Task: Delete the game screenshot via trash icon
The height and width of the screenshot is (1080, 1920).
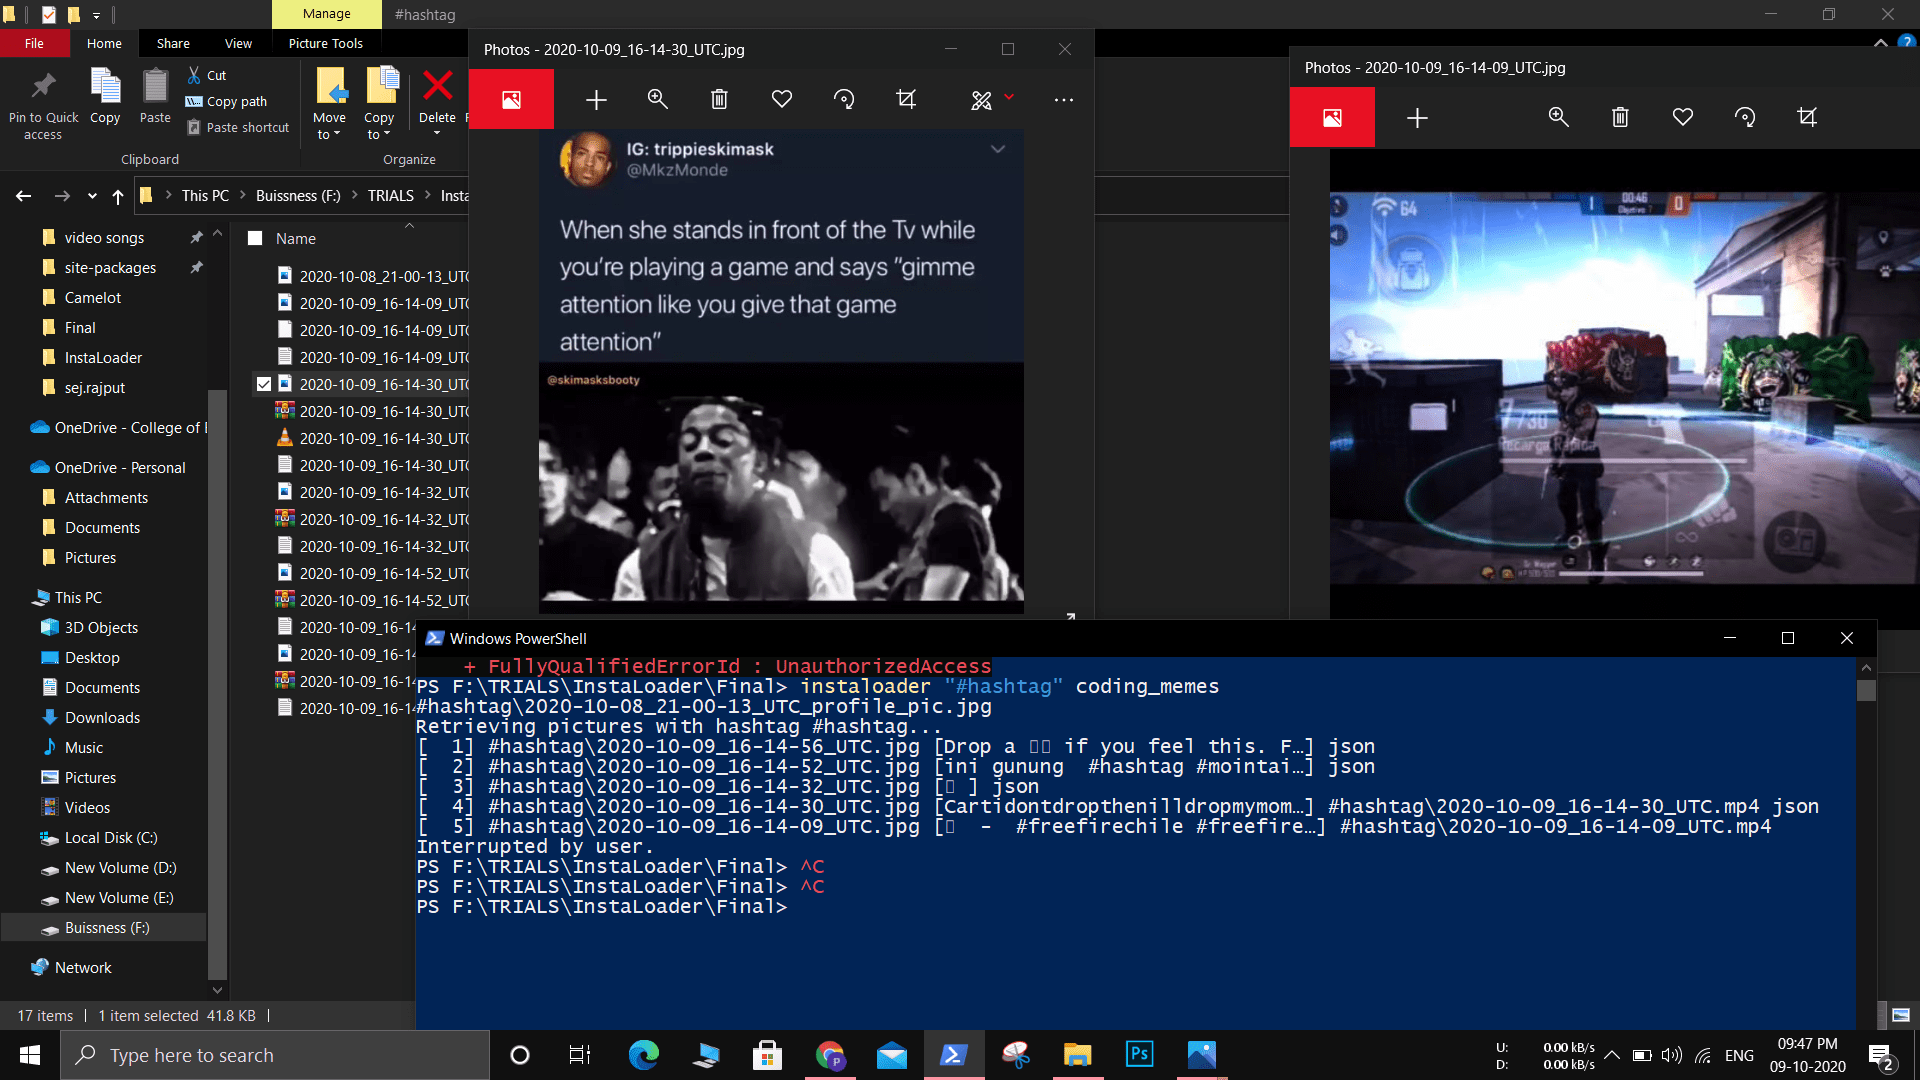Action: coord(1620,117)
